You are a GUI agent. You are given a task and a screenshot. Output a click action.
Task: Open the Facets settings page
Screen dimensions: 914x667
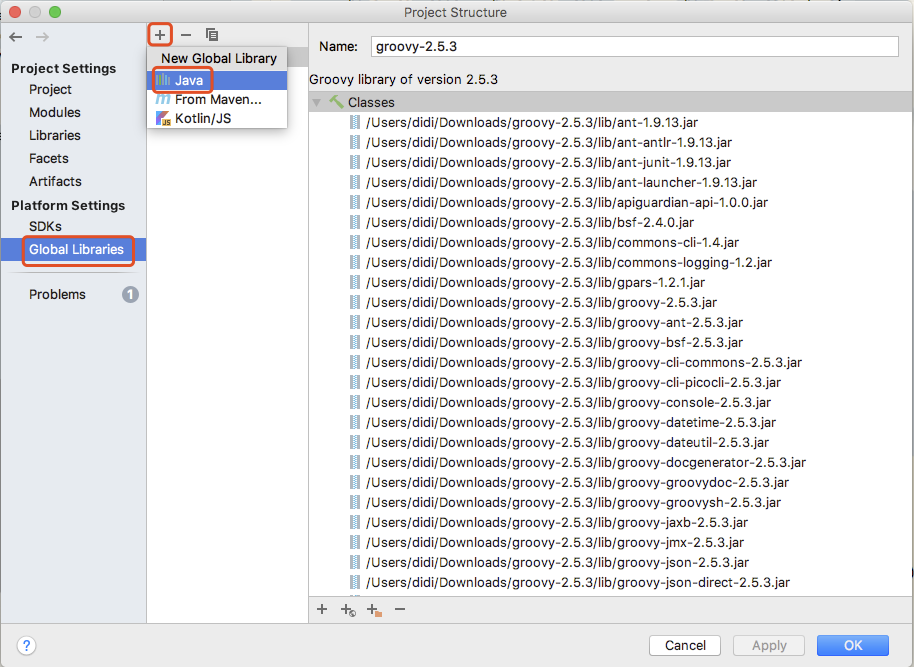[x=49, y=159]
